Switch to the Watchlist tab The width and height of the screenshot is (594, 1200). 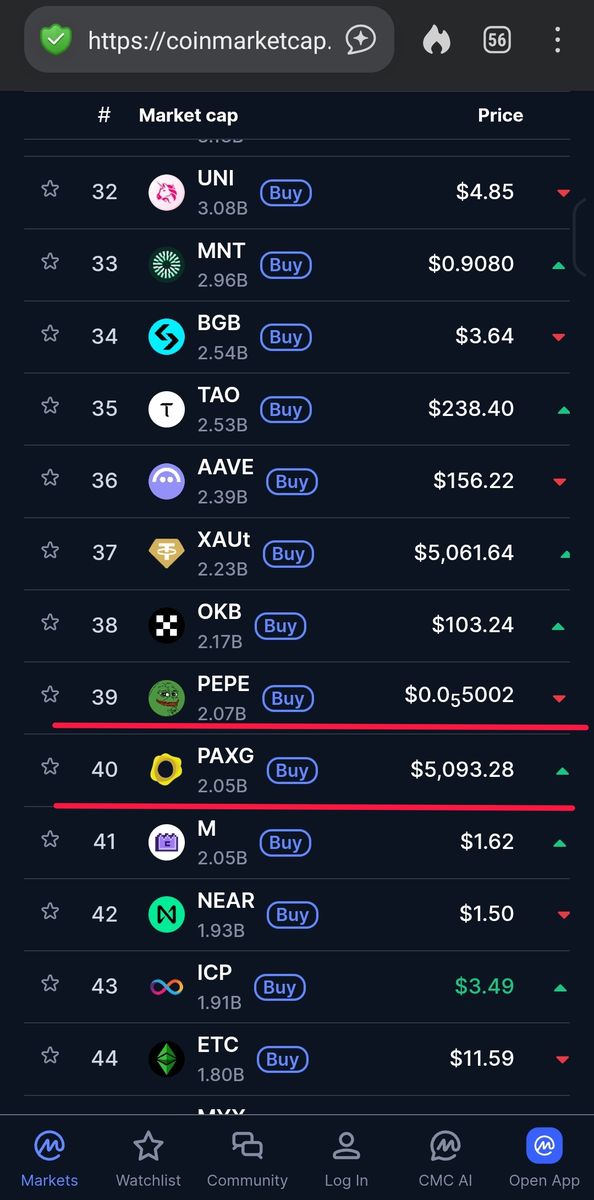pos(148,1159)
